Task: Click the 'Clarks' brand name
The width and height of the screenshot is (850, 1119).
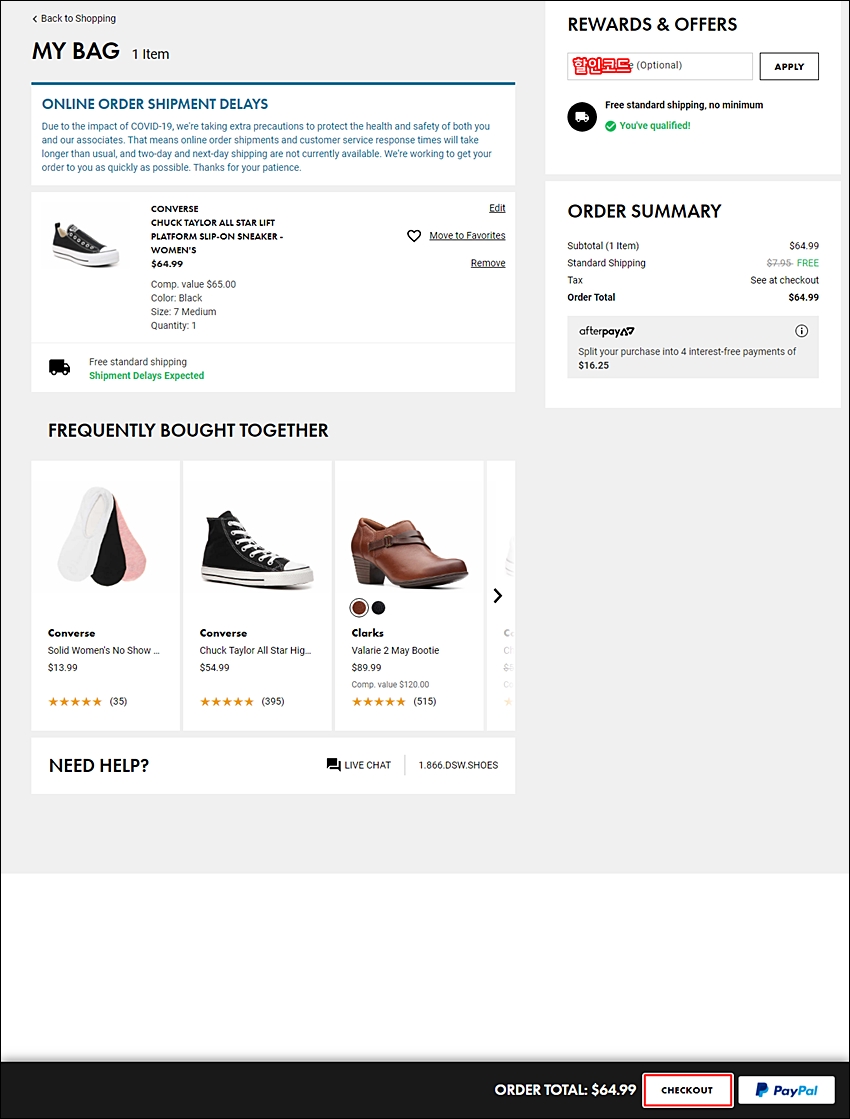Action: click(368, 633)
